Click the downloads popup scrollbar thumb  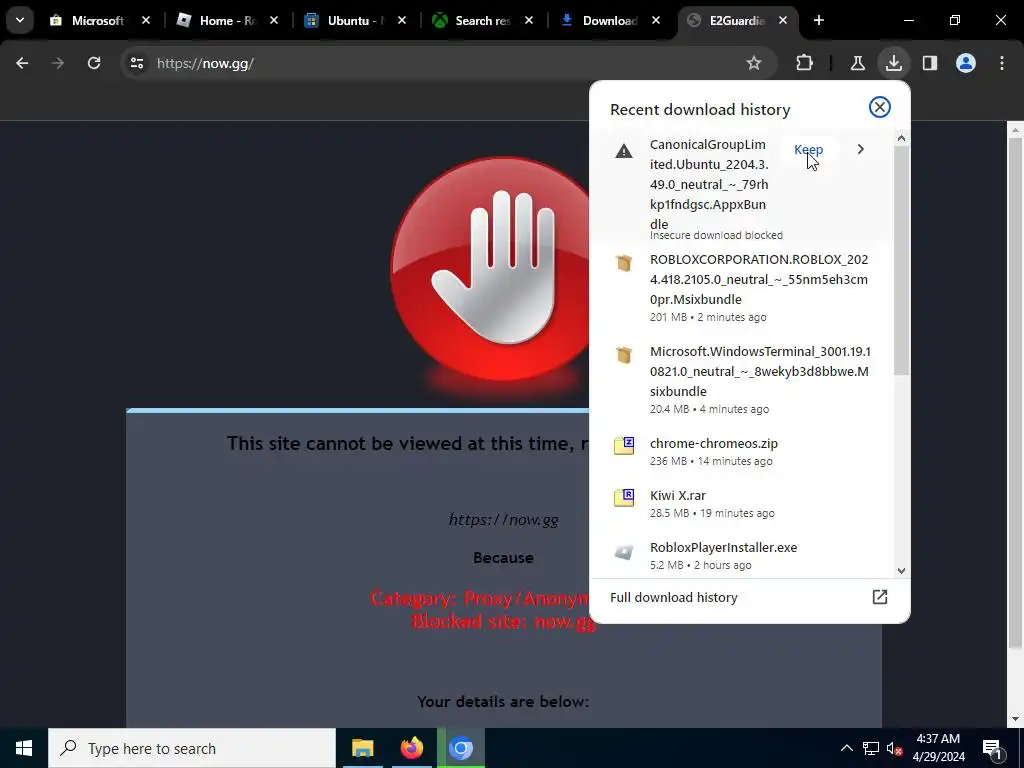901,260
